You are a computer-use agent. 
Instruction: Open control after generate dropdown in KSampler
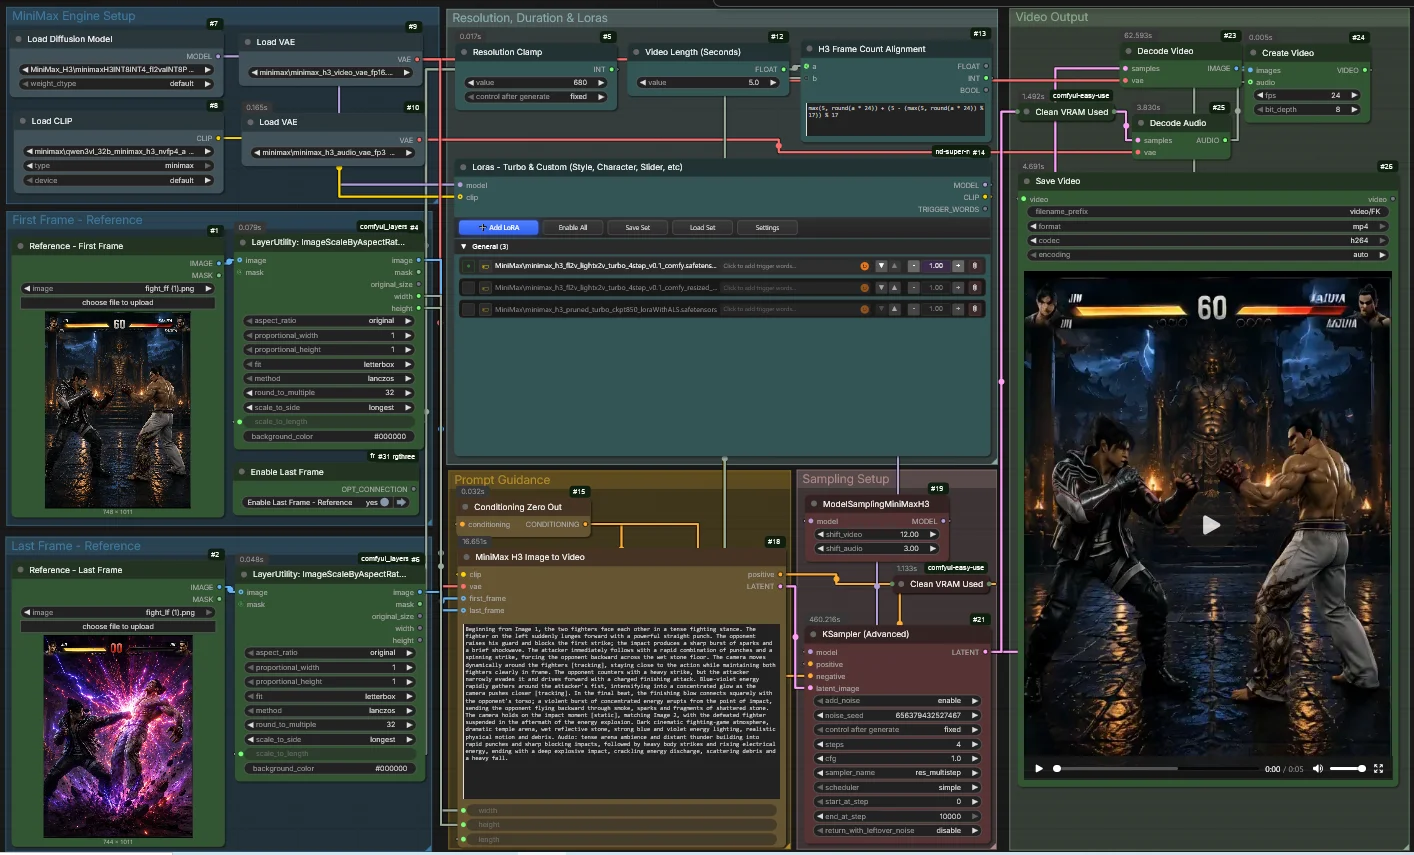point(897,730)
